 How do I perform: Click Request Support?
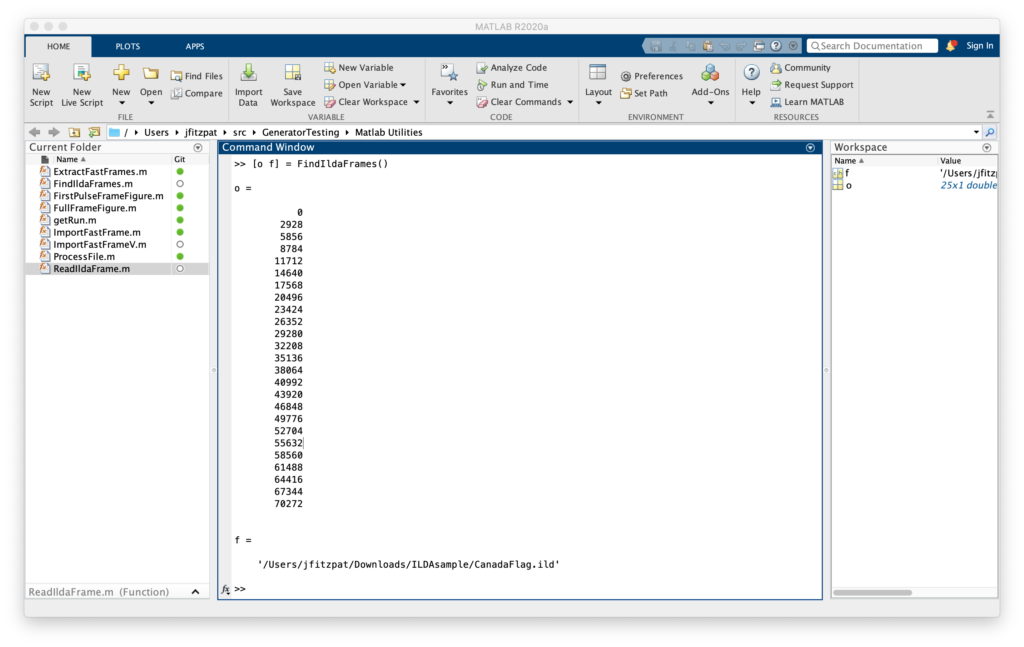tap(811, 85)
